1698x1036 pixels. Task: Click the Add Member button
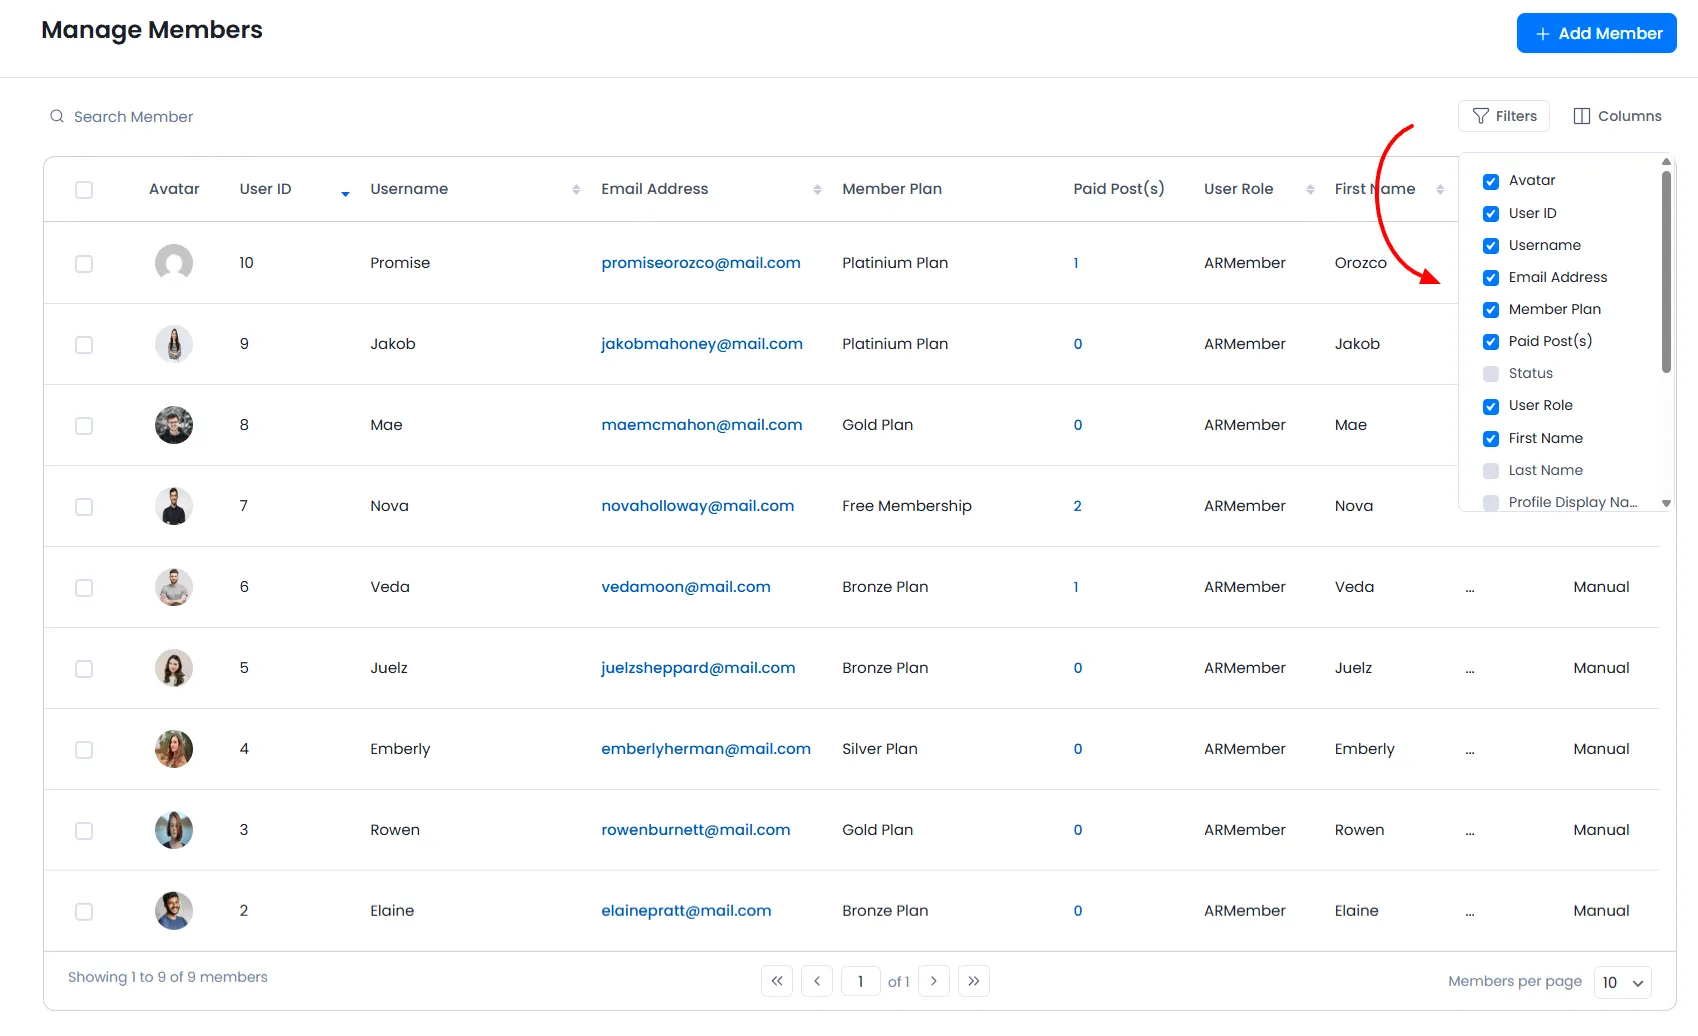[x=1596, y=33]
